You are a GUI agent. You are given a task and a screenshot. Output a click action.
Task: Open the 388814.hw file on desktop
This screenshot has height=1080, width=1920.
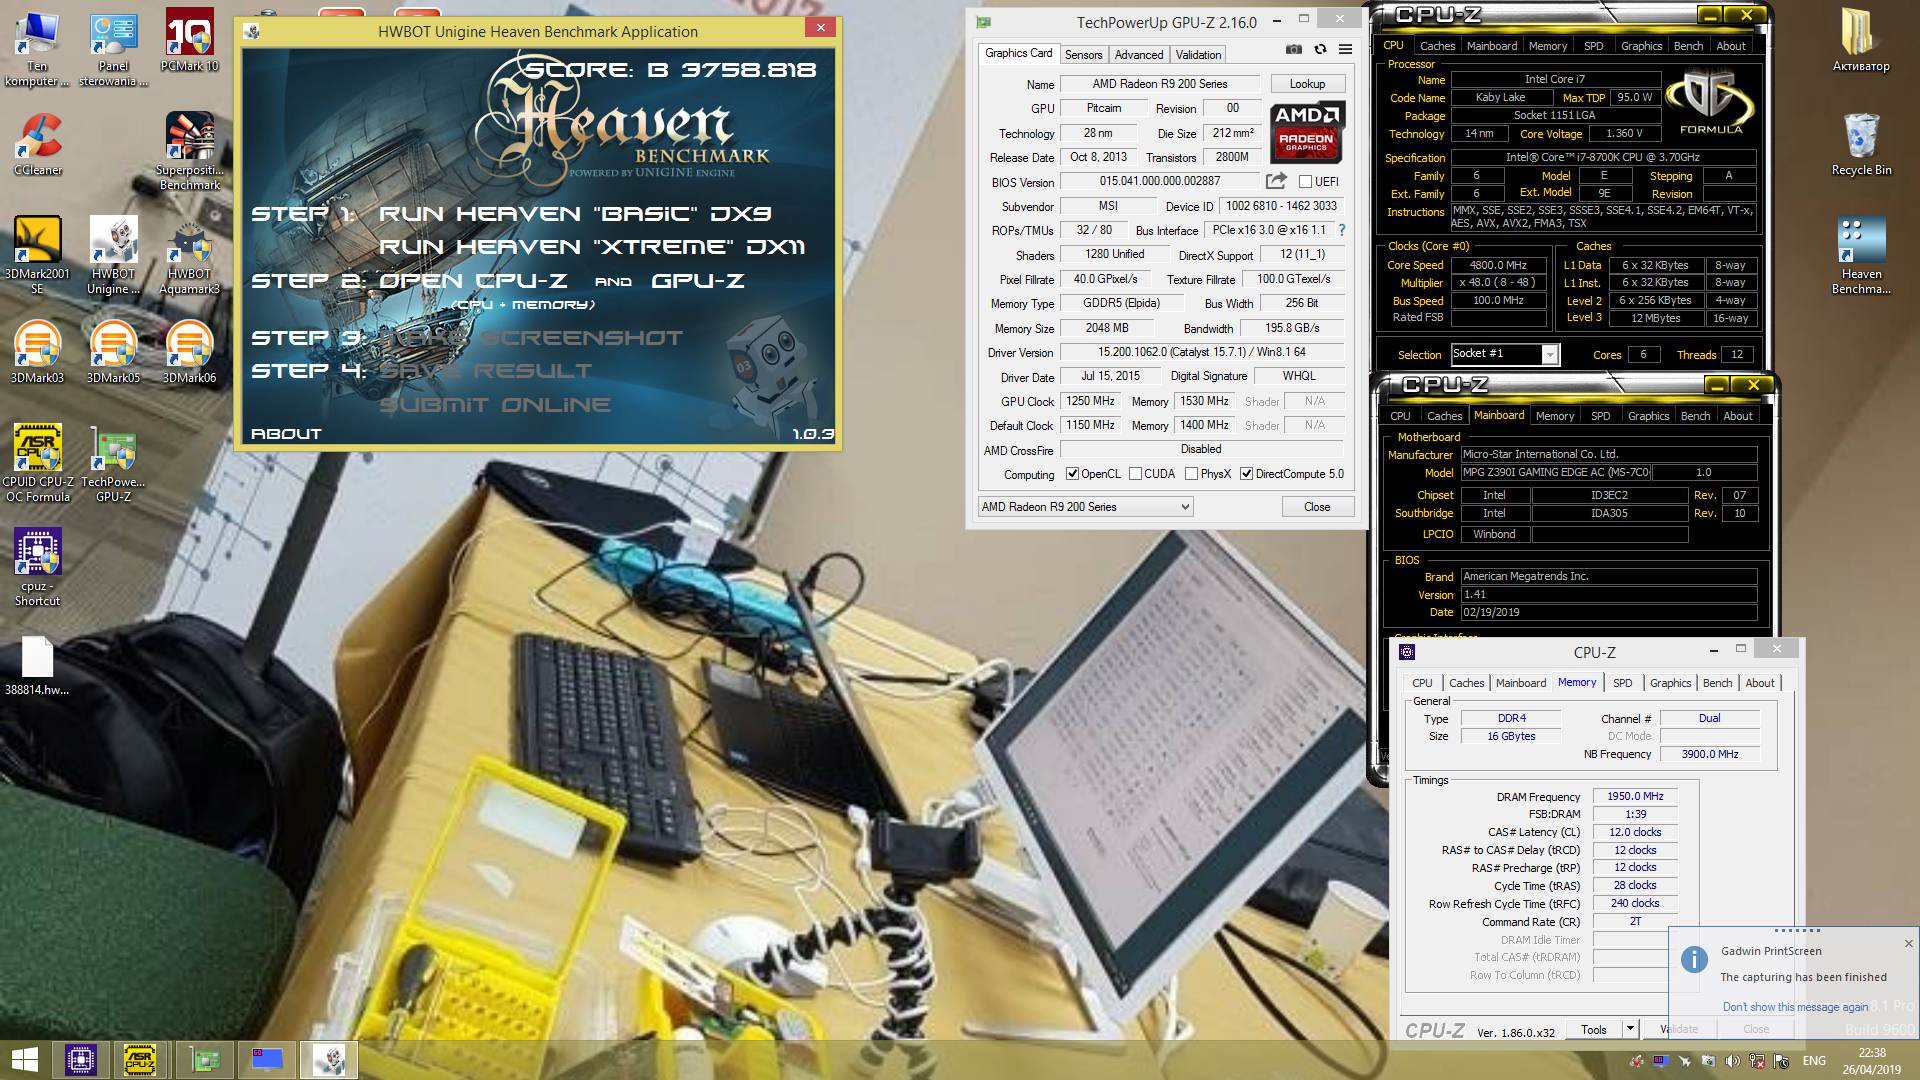click(37, 666)
